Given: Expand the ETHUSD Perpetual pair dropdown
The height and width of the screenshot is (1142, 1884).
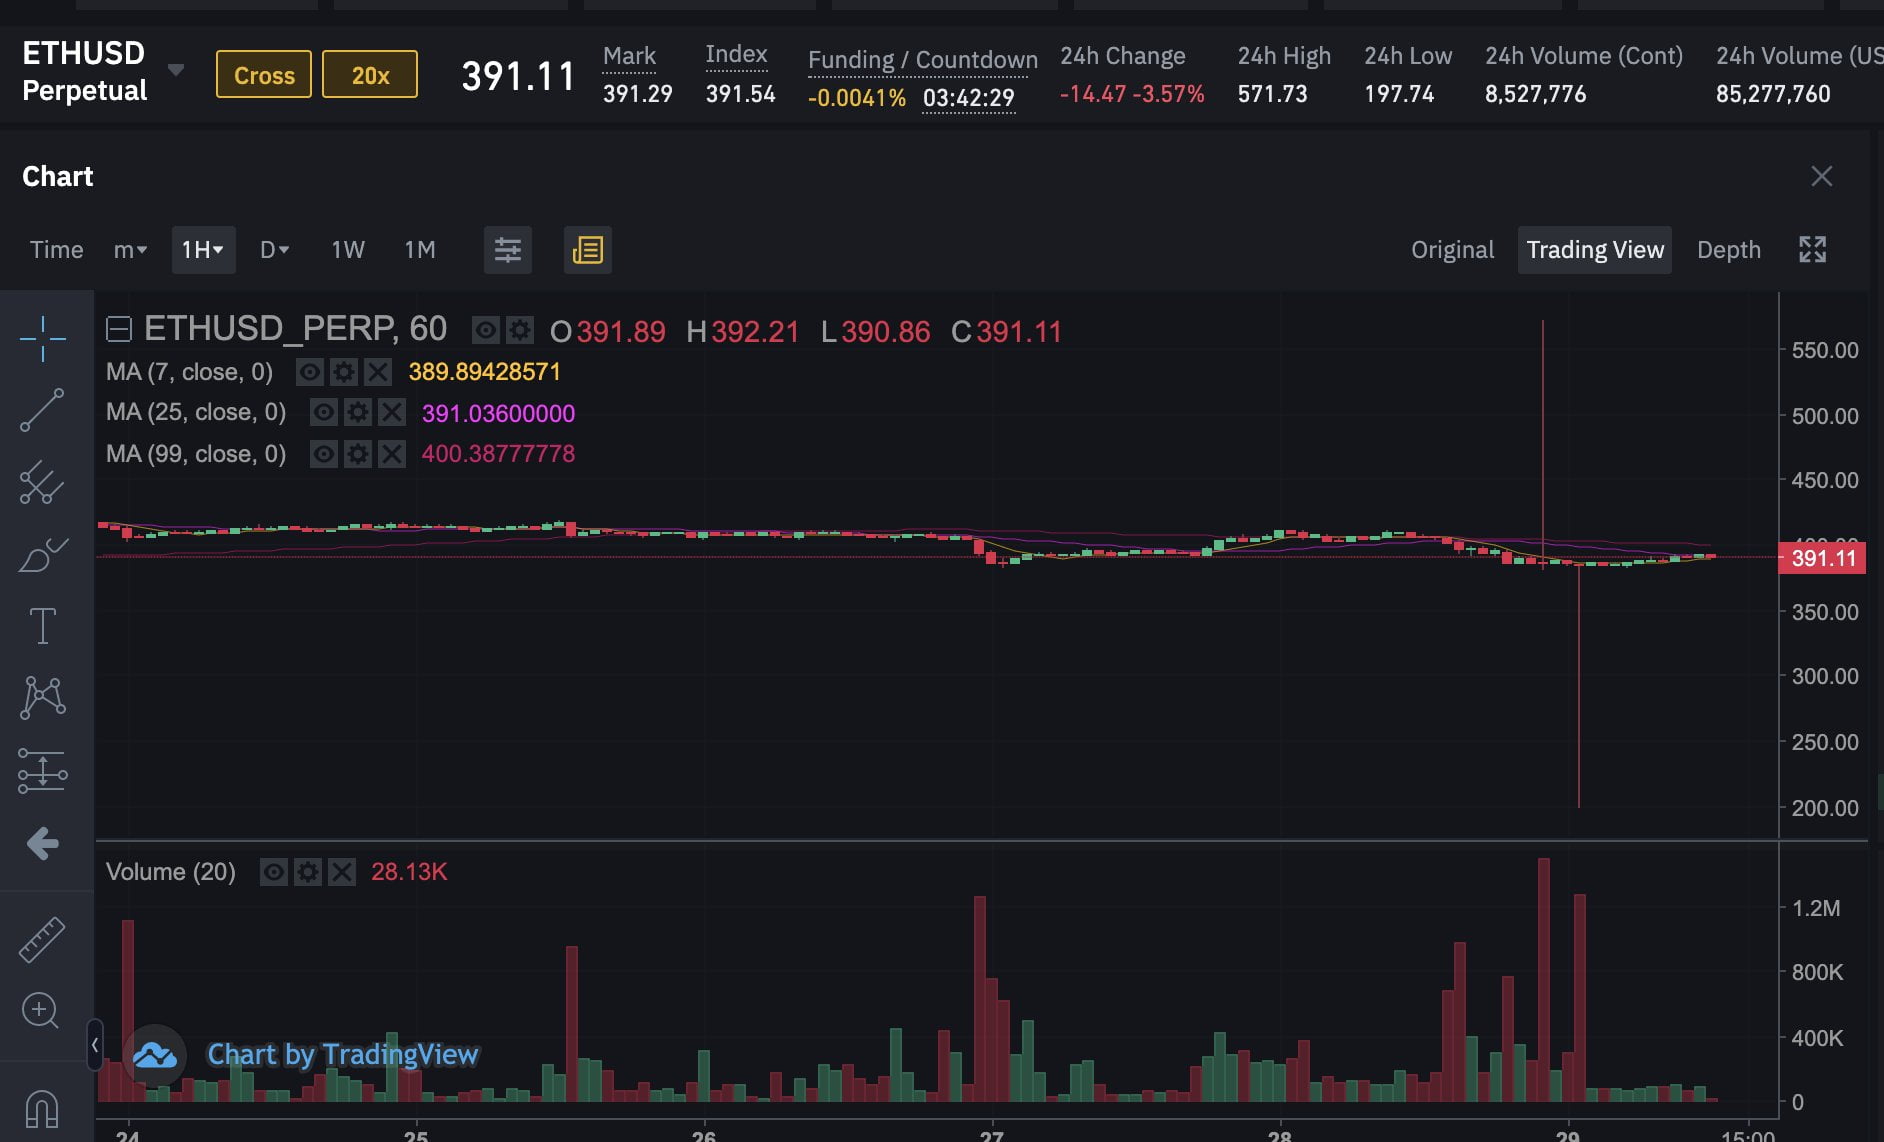Looking at the screenshot, I should [176, 70].
